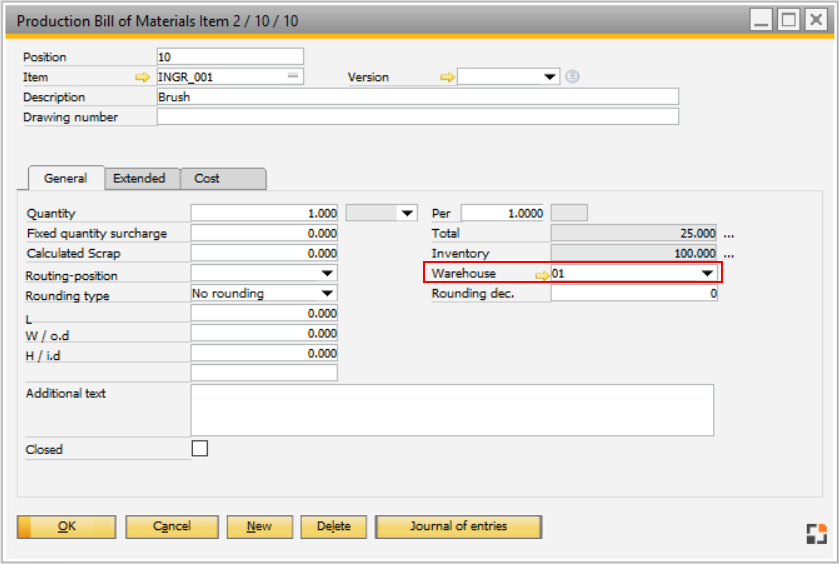Open the Item chooser icon in INGR_001 field
Viewport: 839px width, 564px height.
(x=293, y=76)
